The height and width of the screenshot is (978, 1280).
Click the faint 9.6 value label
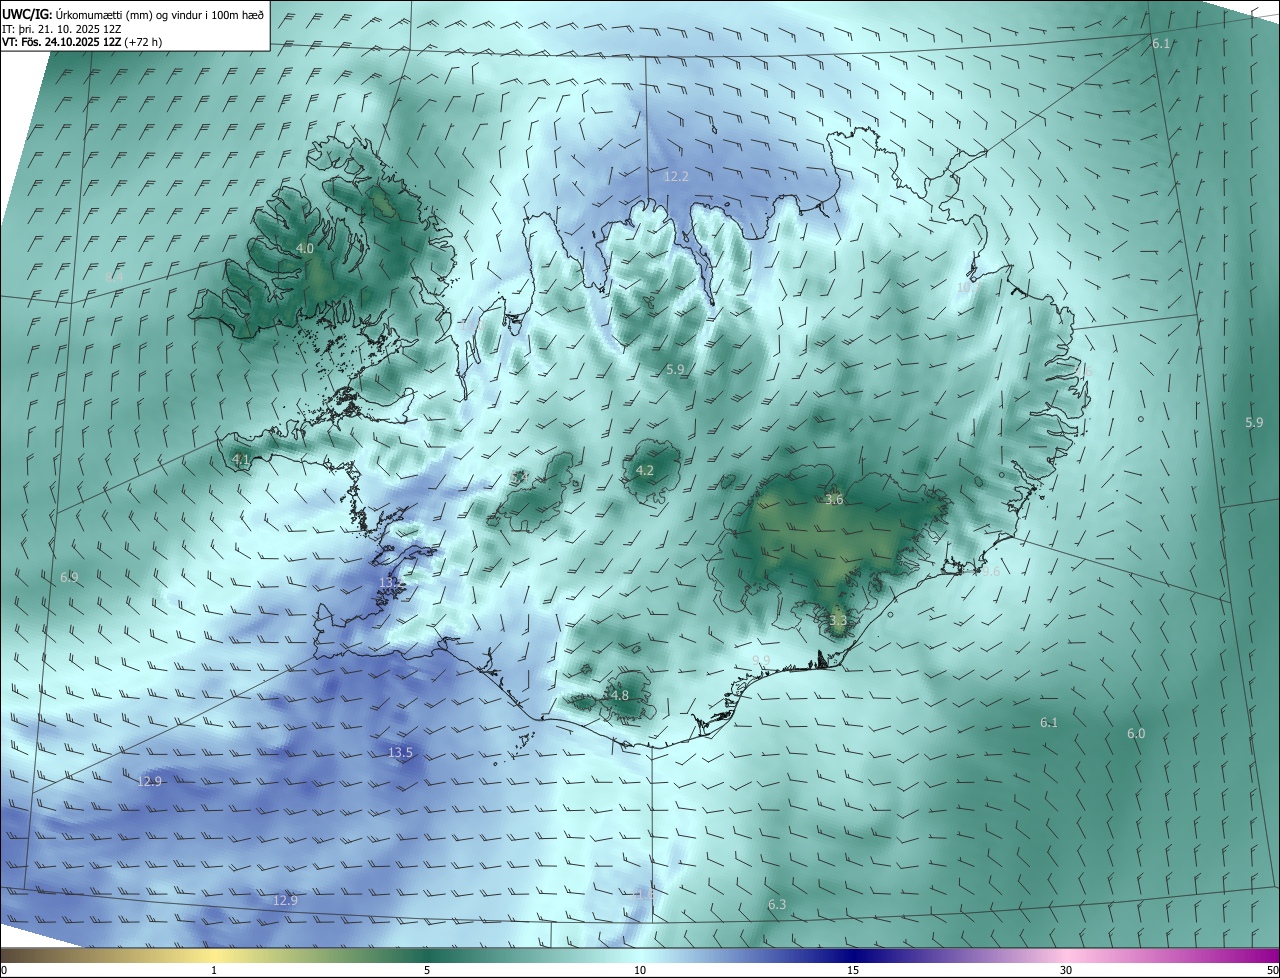[989, 572]
